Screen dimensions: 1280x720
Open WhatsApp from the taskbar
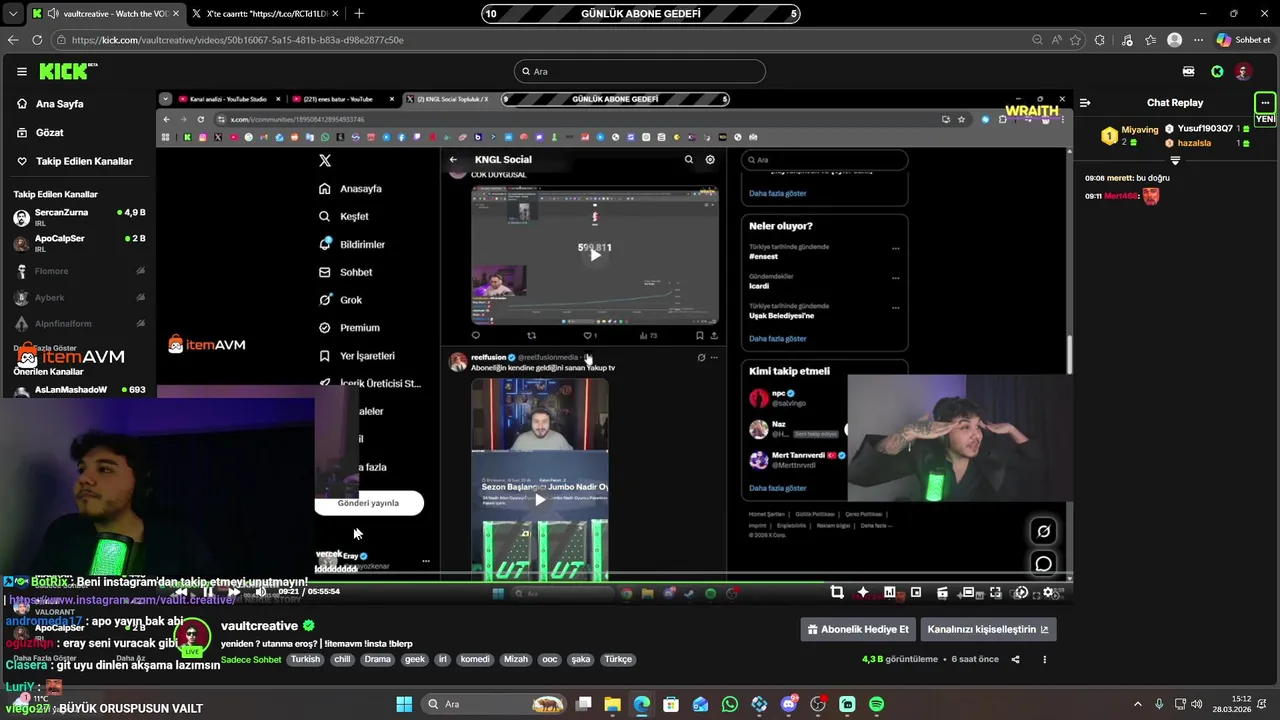pos(730,704)
